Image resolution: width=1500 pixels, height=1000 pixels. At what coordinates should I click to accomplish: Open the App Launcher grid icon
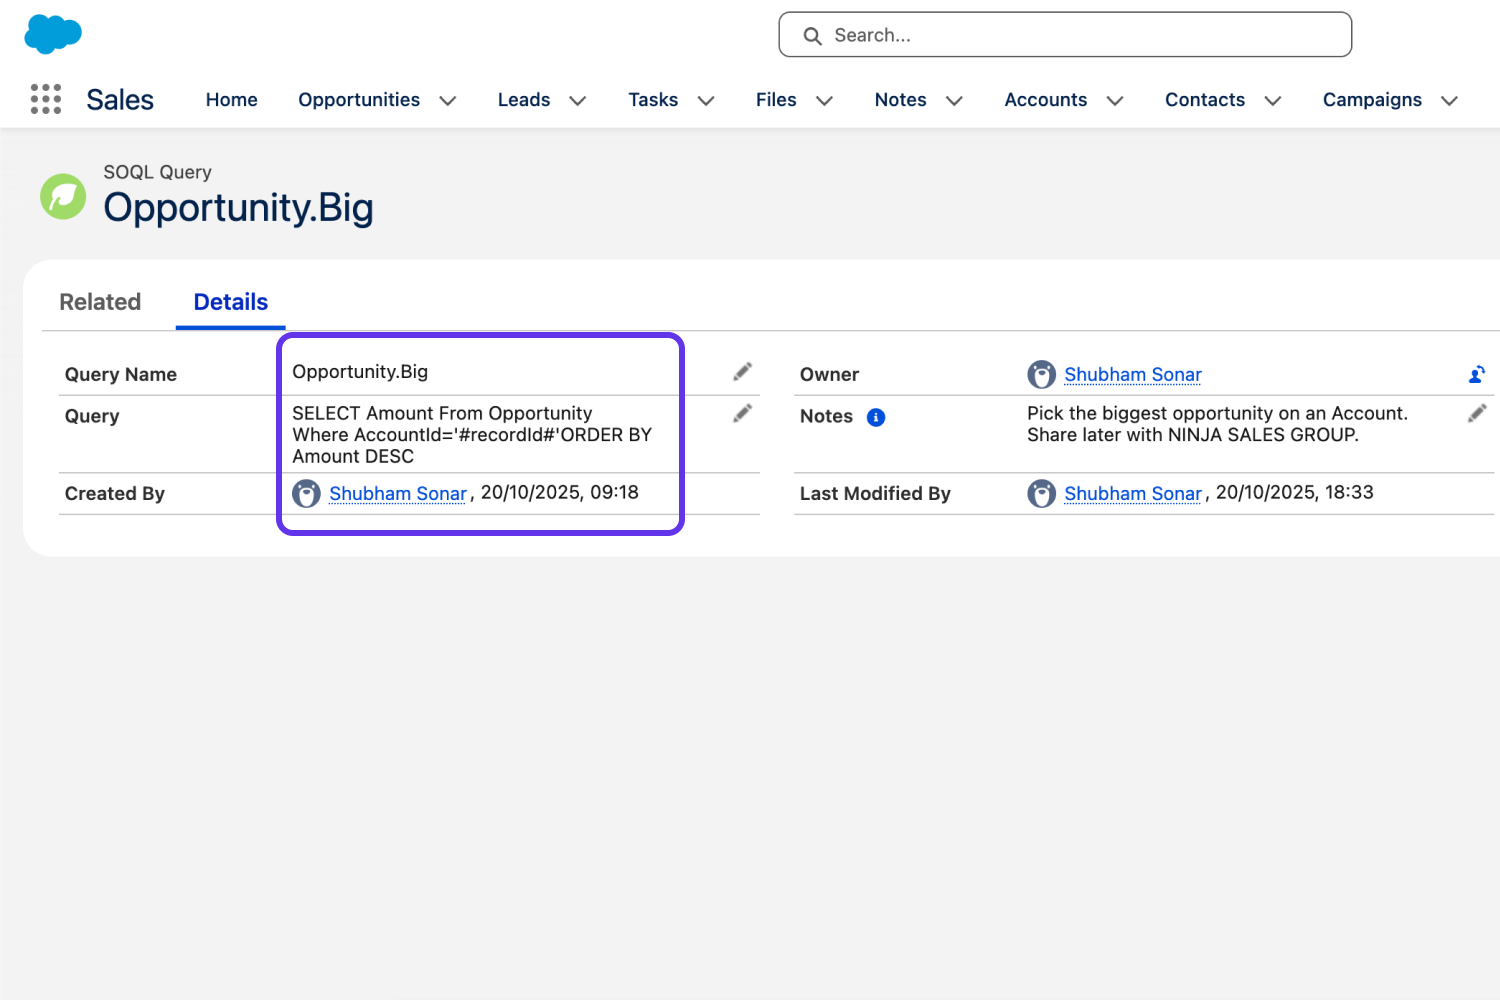(x=46, y=99)
